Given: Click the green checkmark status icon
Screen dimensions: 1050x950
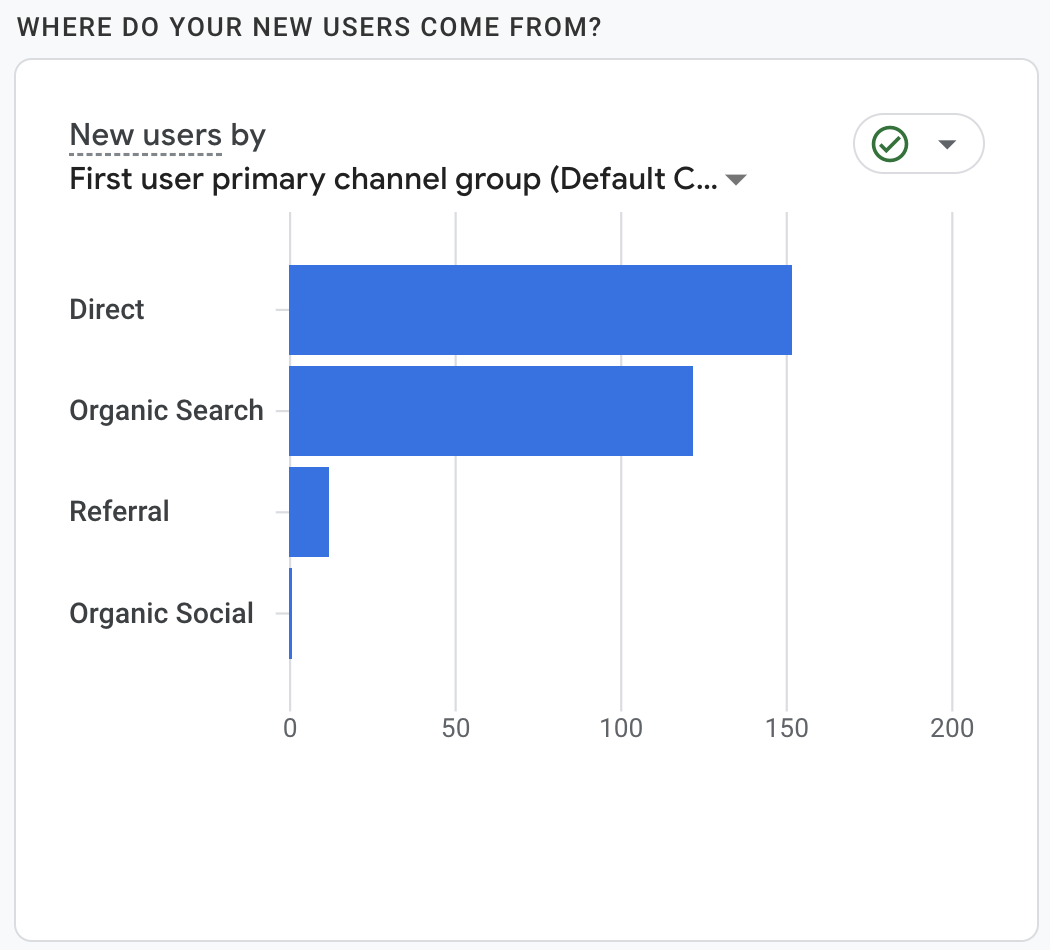Looking at the screenshot, I should click(x=890, y=145).
